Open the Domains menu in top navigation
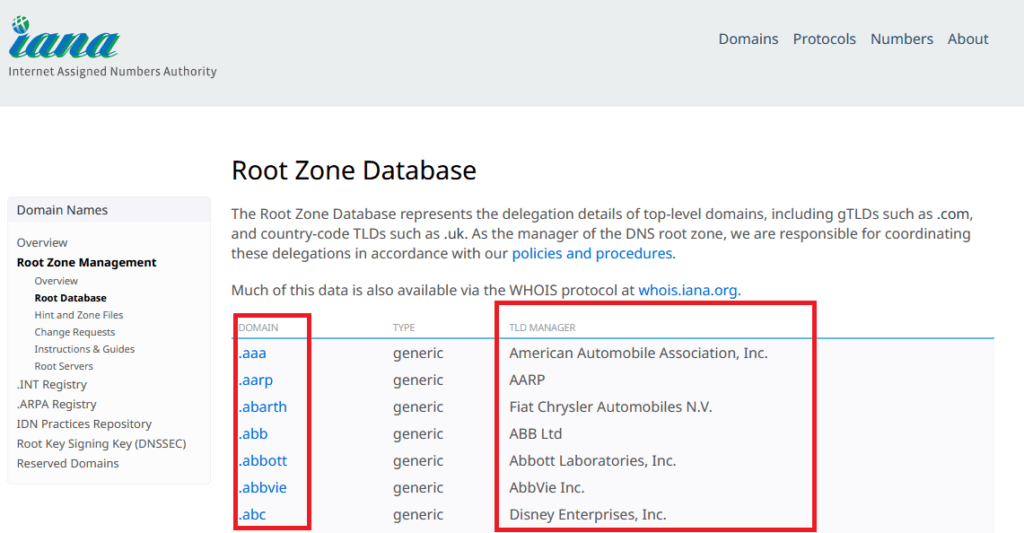Viewport: 1024px width, 533px height. pyautogui.click(x=748, y=39)
